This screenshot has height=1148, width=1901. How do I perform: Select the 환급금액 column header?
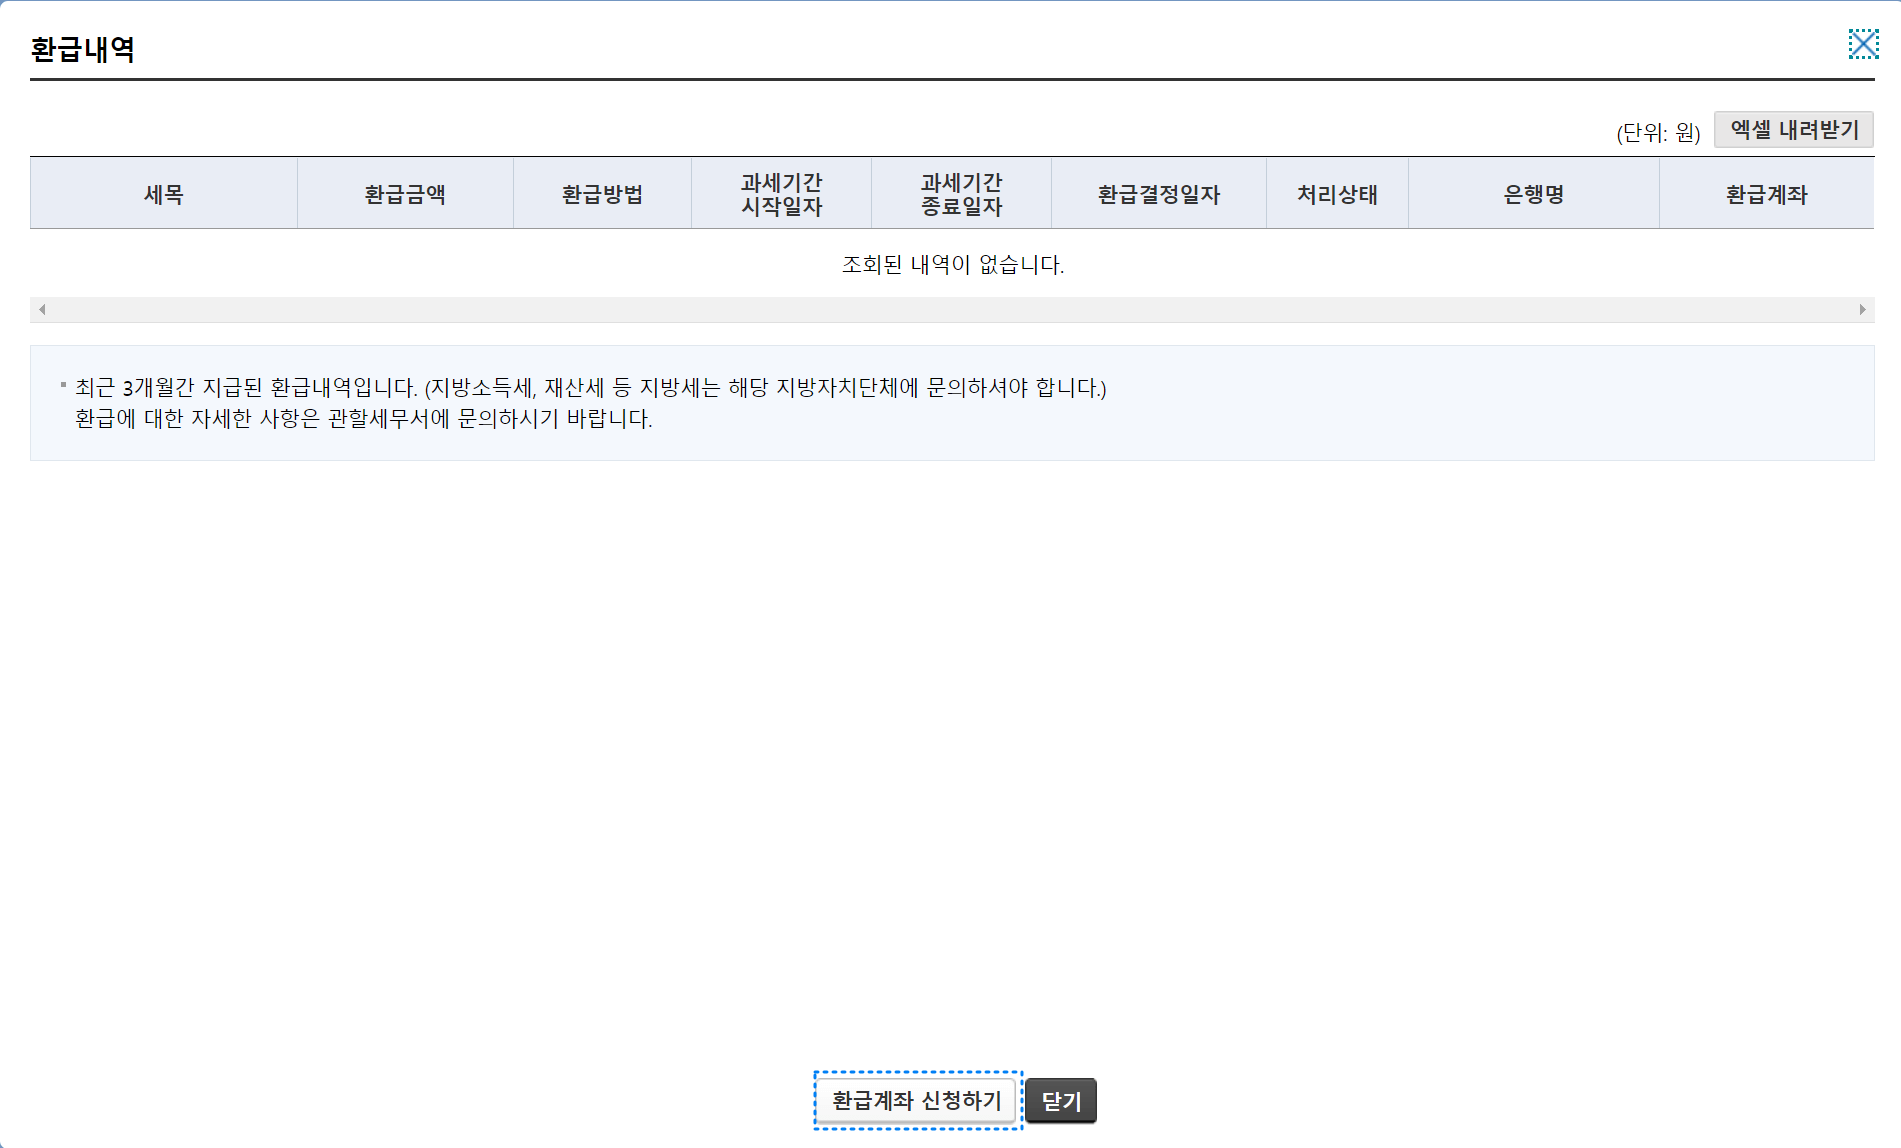click(405, 193)
